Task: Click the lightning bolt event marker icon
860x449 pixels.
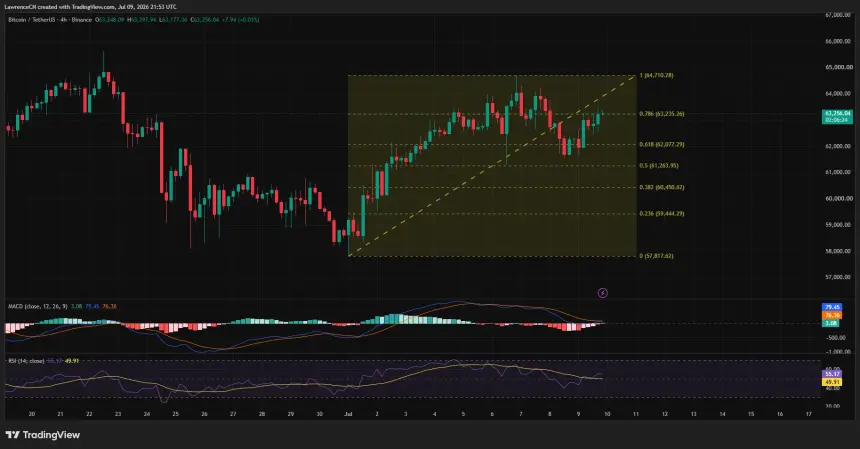Action: coord(602,293)
